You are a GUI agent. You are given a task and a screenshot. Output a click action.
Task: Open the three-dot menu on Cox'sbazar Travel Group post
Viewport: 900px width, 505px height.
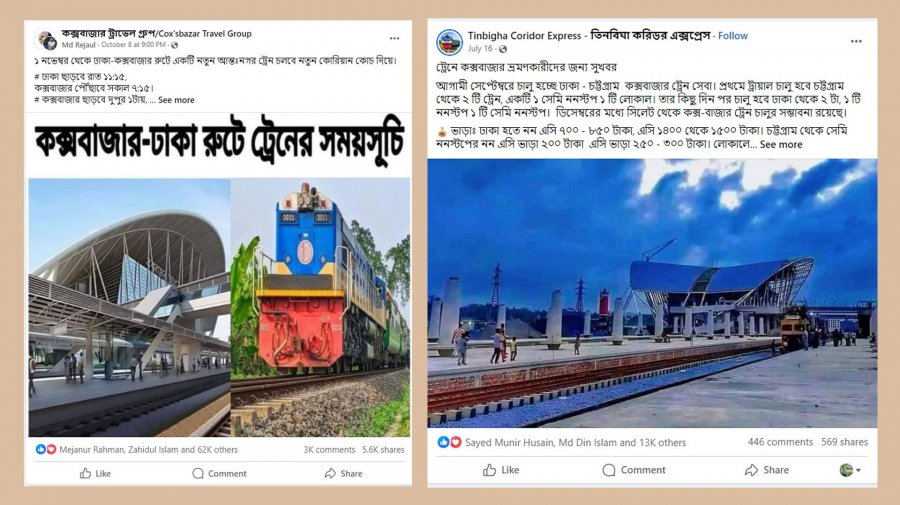tap(394, 38)
